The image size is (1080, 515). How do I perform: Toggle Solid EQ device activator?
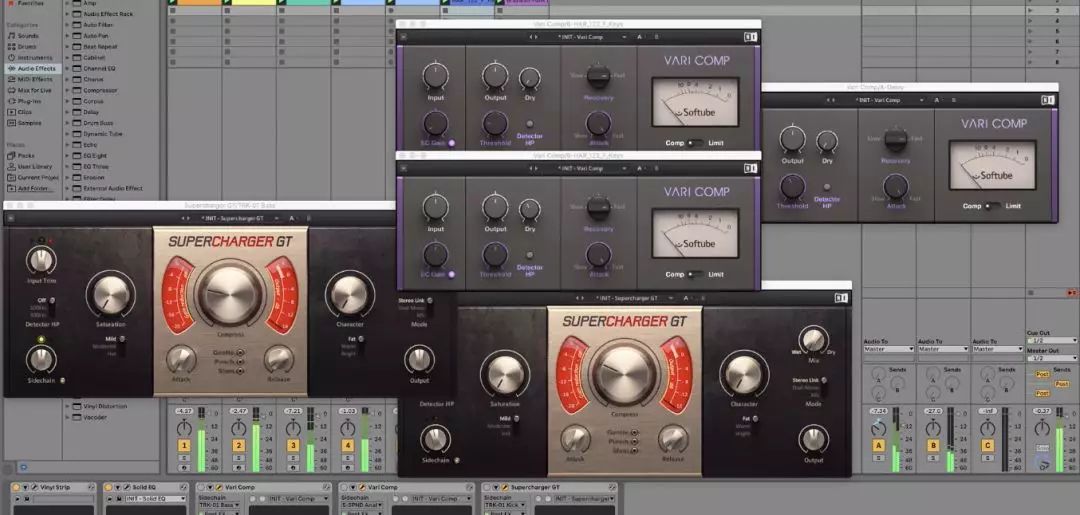(x=110, y=487)
